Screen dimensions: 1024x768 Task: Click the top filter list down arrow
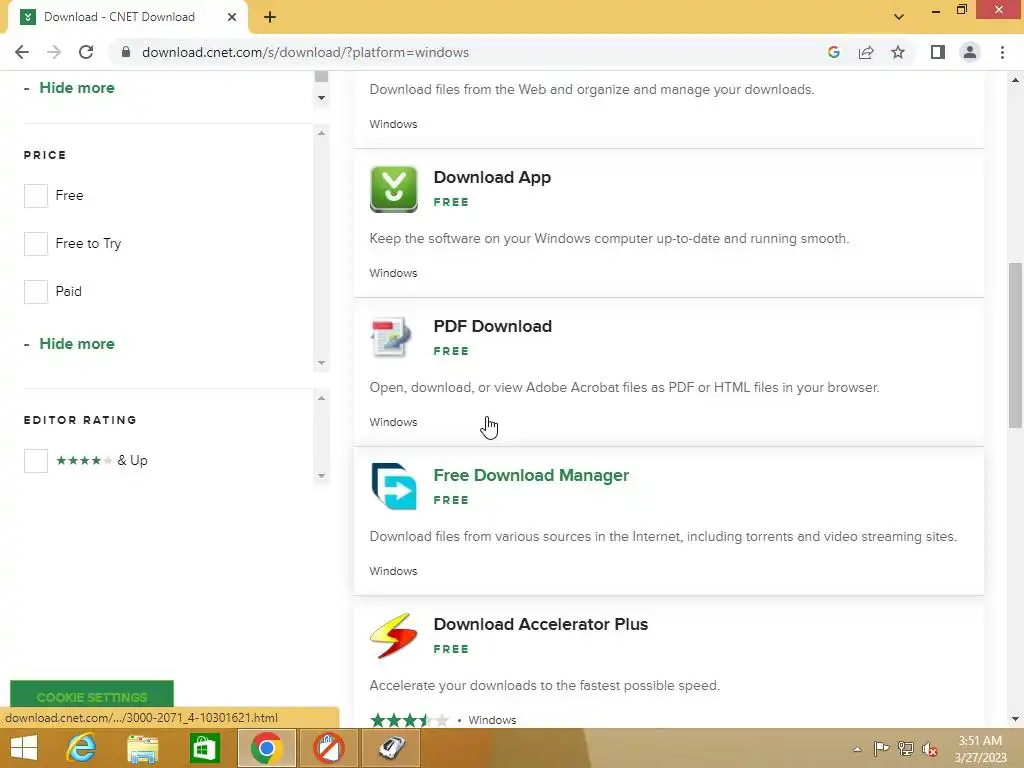321,98
